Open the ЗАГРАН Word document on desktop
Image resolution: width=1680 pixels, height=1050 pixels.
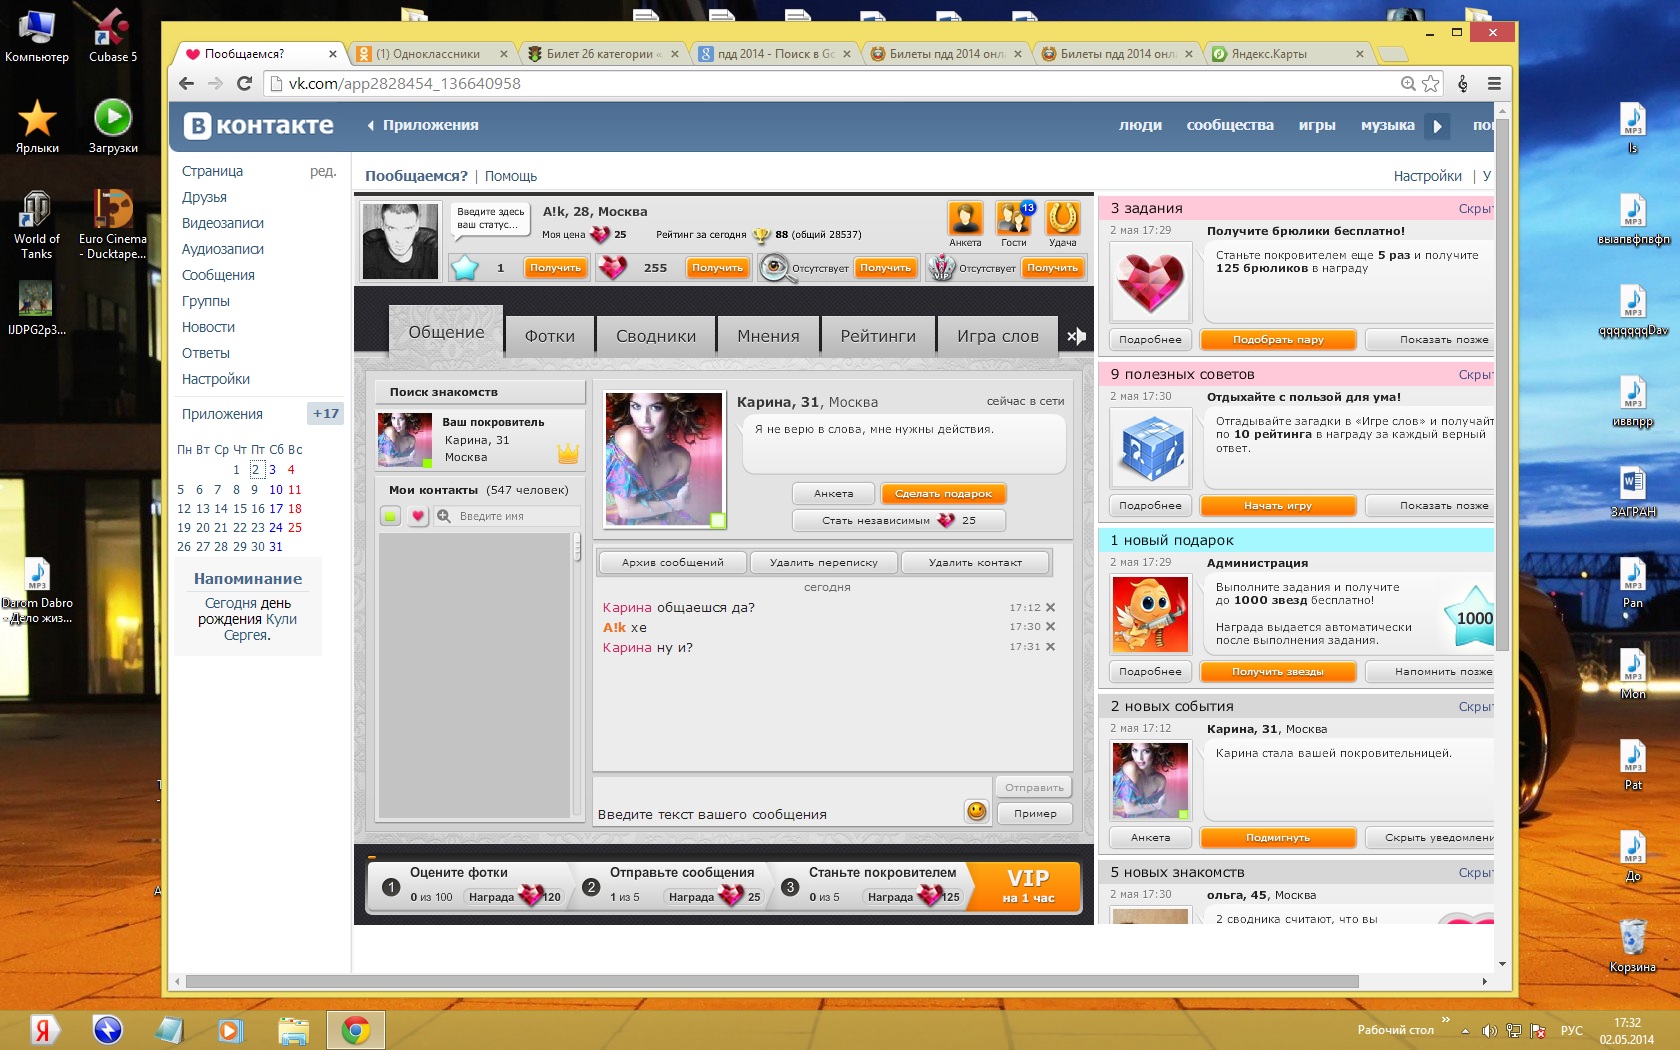pyautogui.click(x=1632, y=491)
